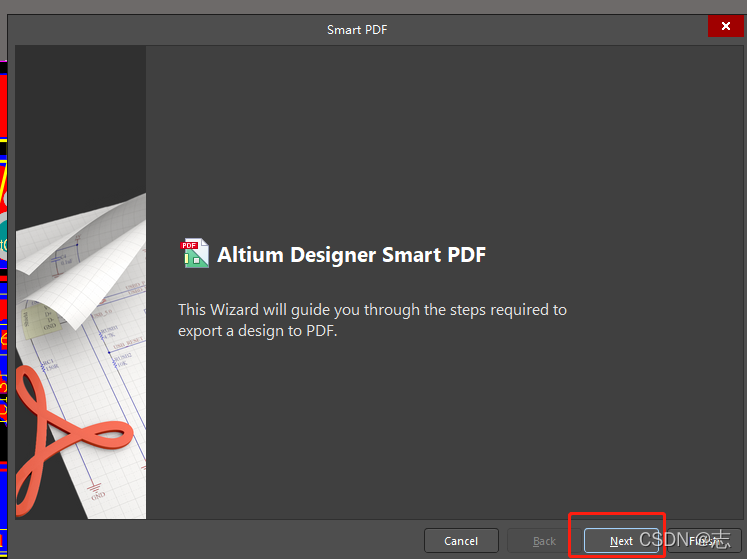Click the Altium Designer Smart PDF heading
This screenshot has width=747, height=559.
pyautogui.click(x=352, y=254)
